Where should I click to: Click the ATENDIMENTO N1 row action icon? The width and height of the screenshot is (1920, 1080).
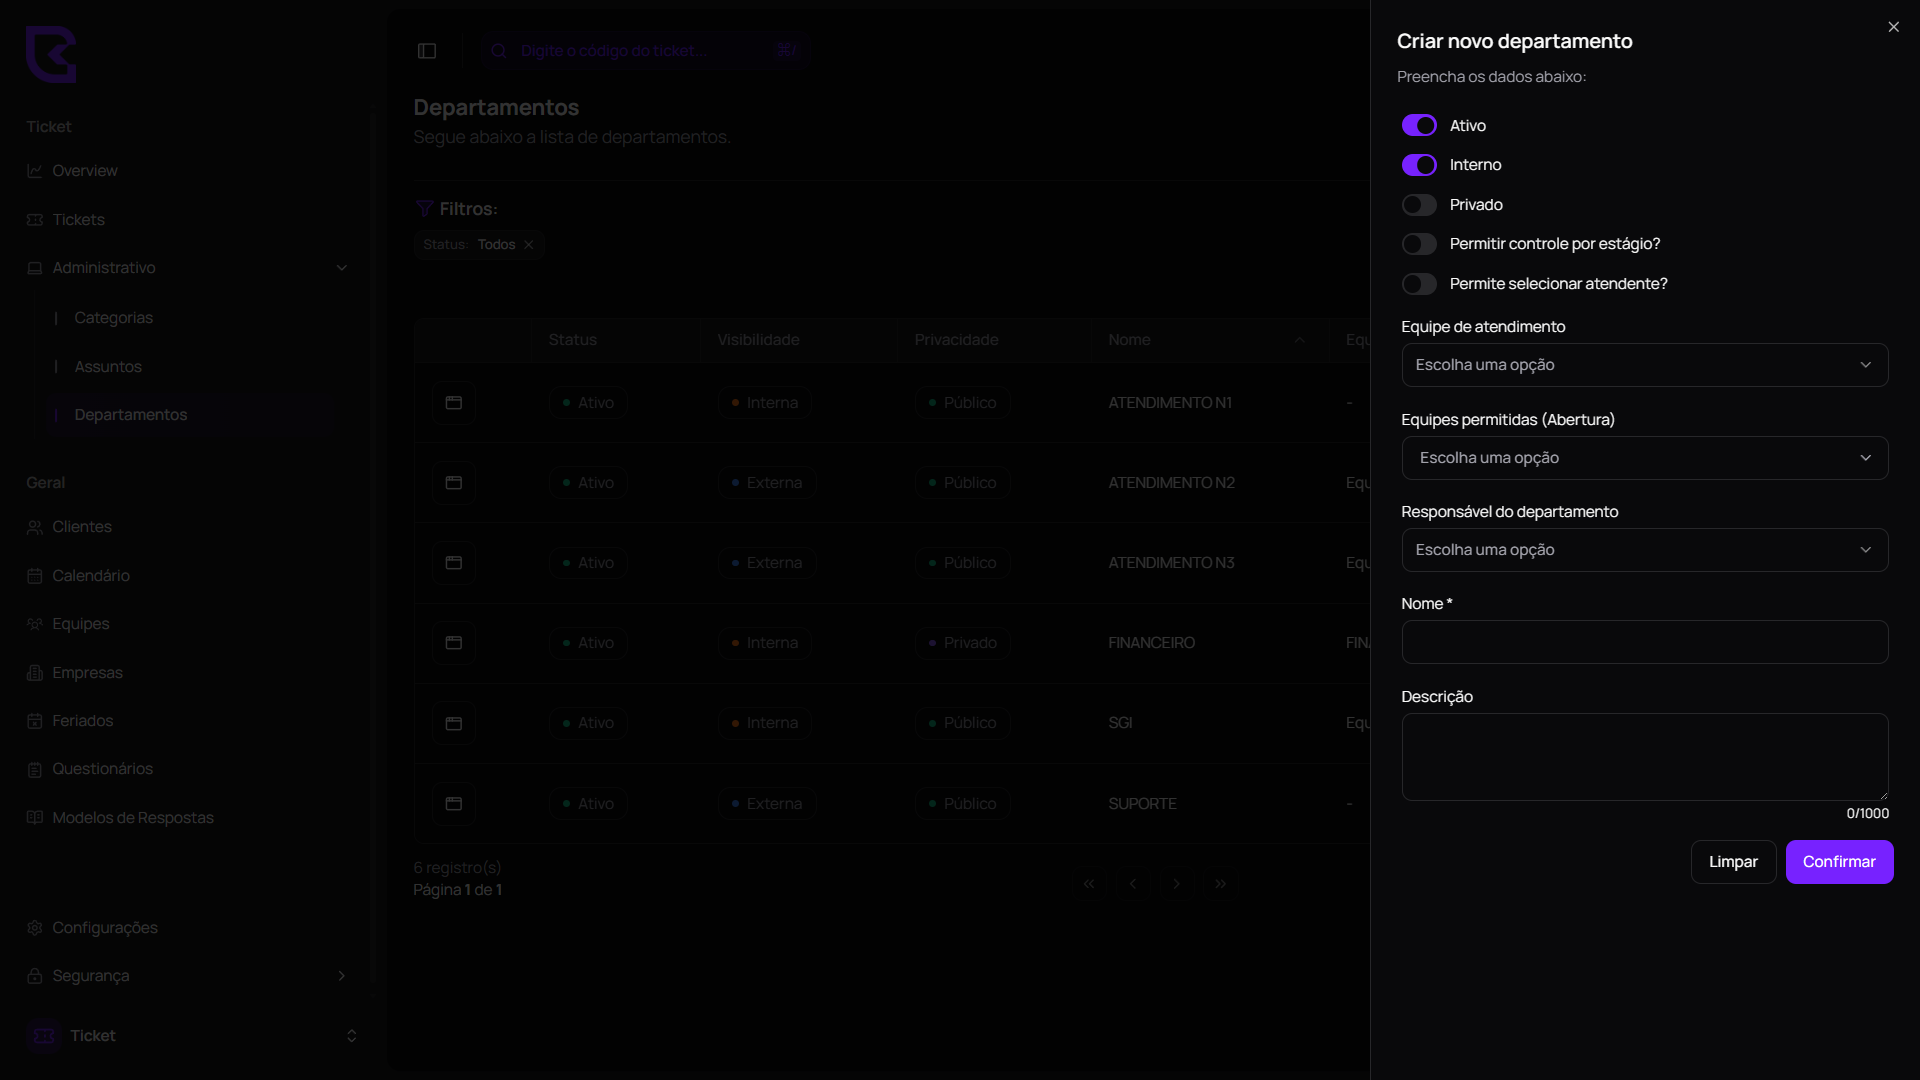coord(453,403)
